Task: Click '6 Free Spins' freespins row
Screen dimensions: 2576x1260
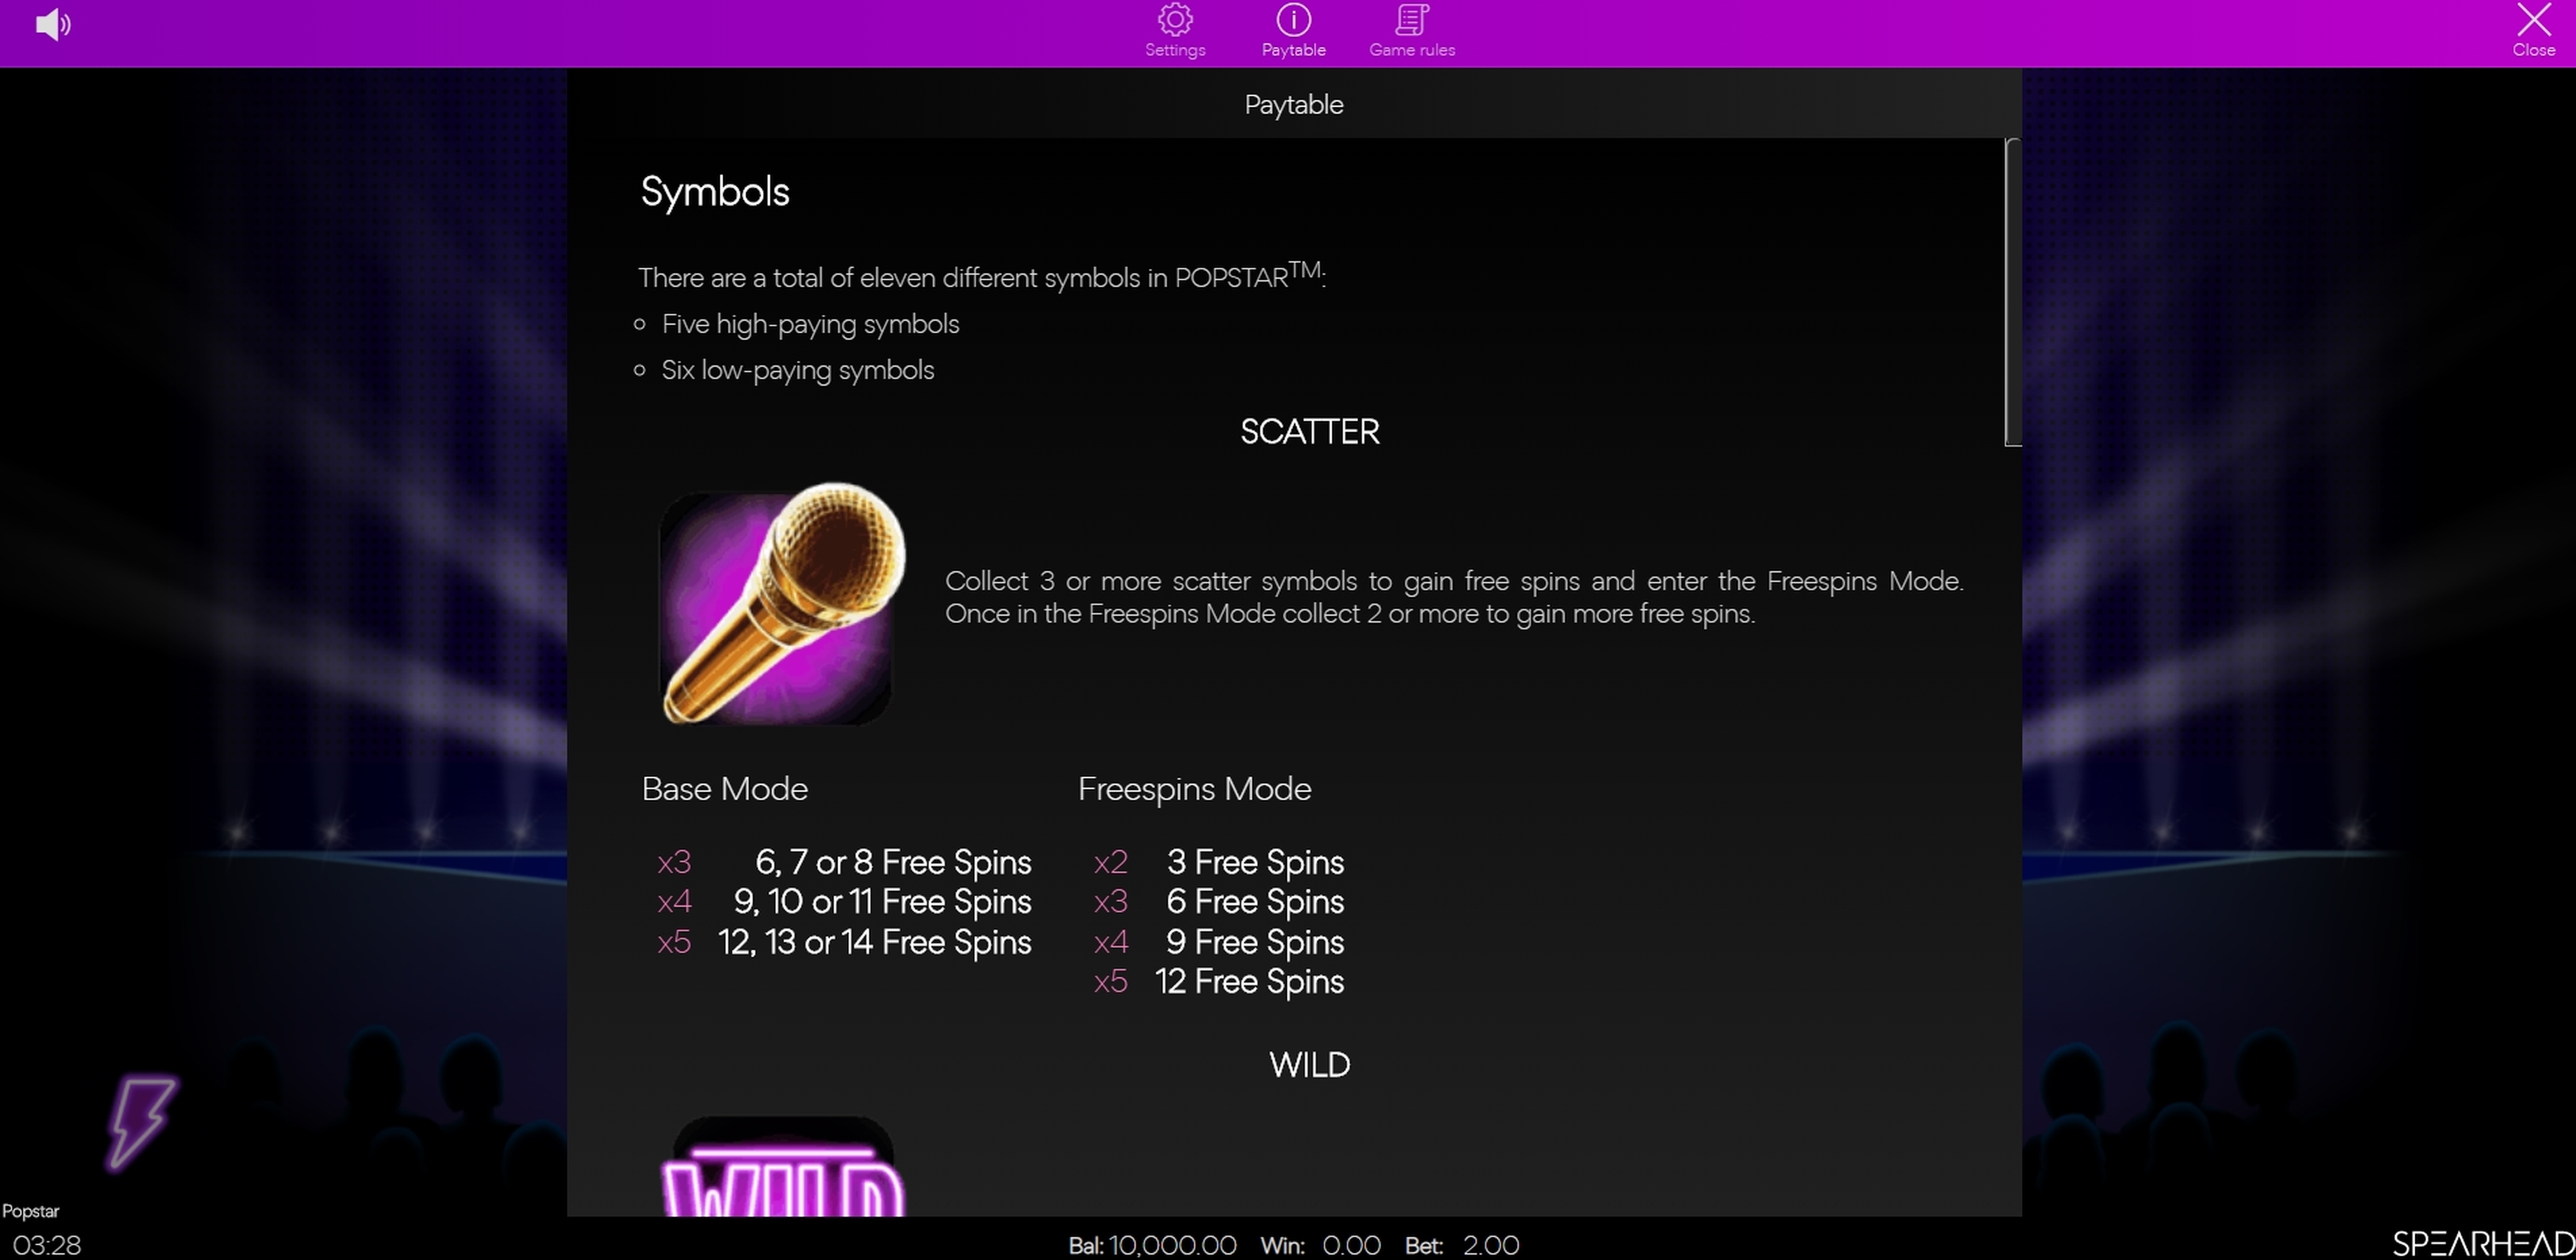Action: (1218, 902)
